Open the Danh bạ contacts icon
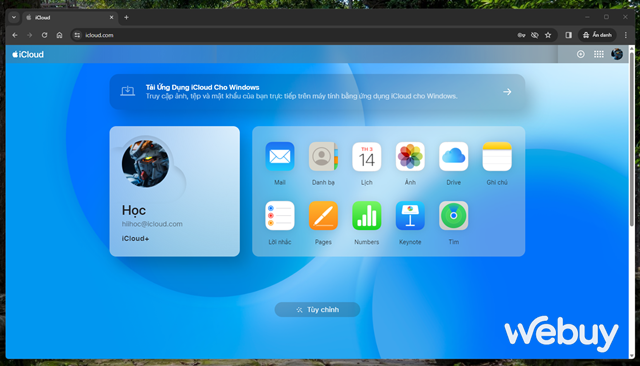The image size is (640, 366). 323,156
